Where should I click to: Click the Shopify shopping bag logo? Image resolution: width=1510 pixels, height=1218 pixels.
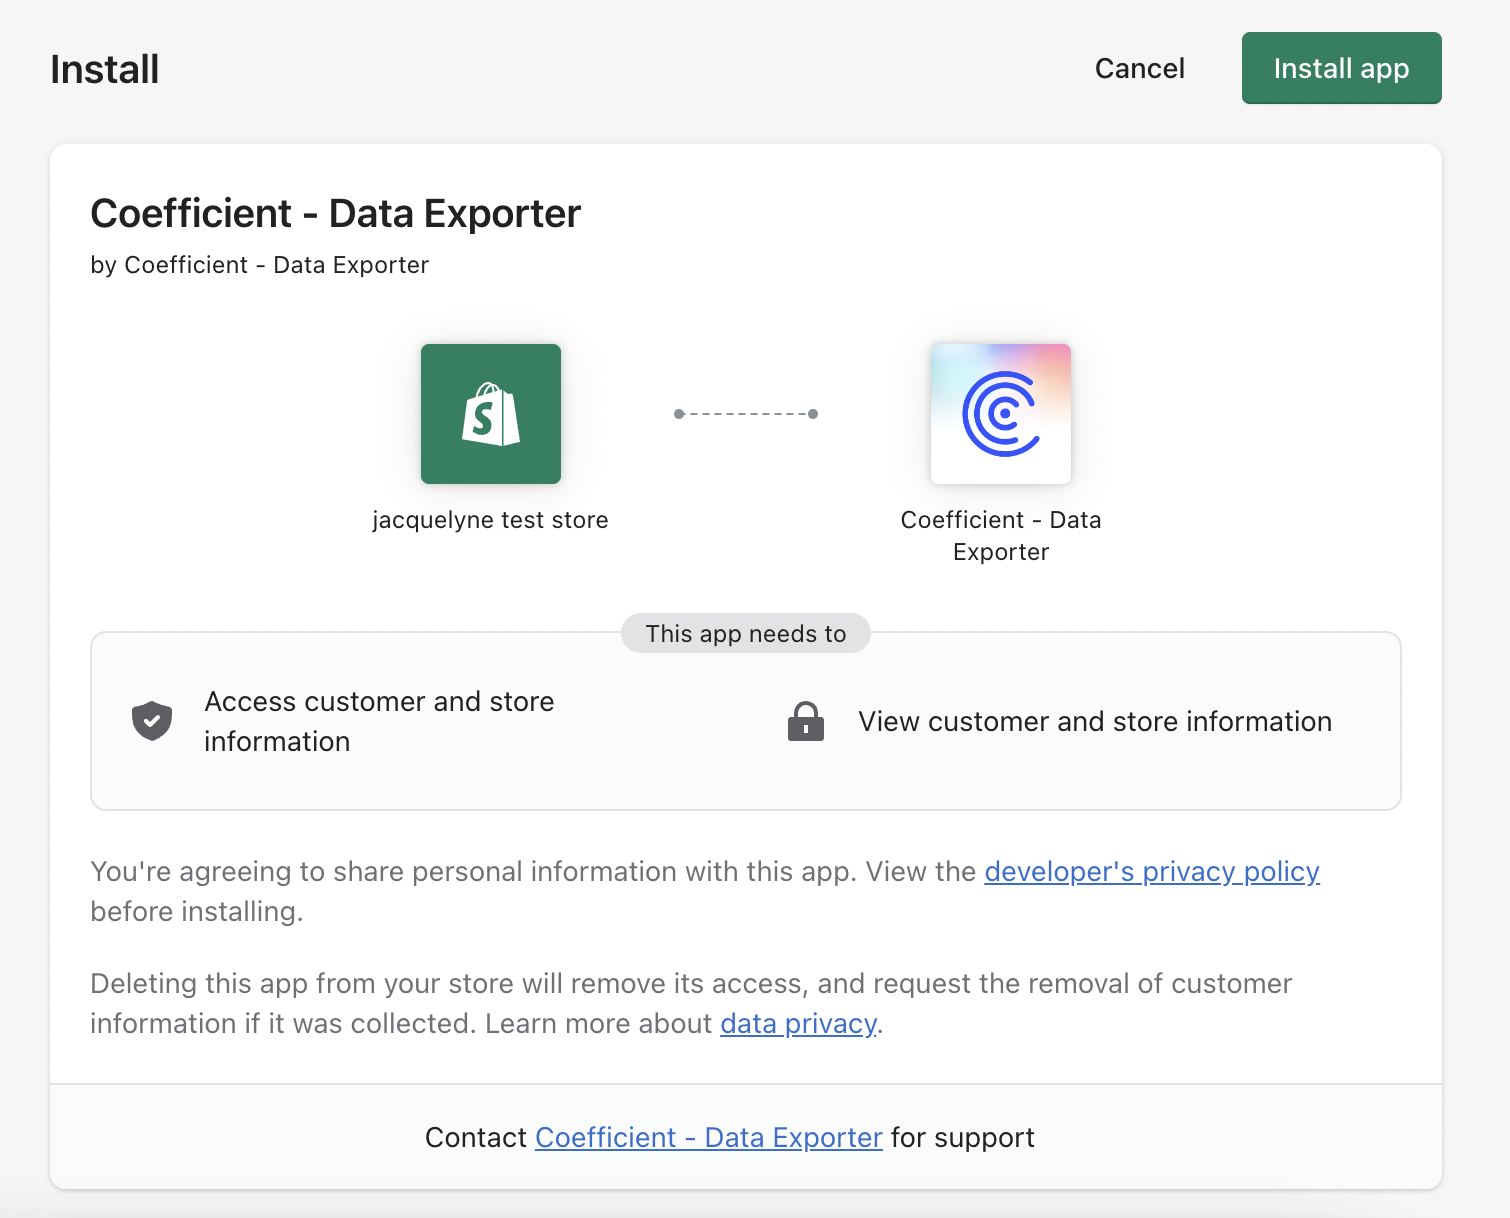point(490,414)
